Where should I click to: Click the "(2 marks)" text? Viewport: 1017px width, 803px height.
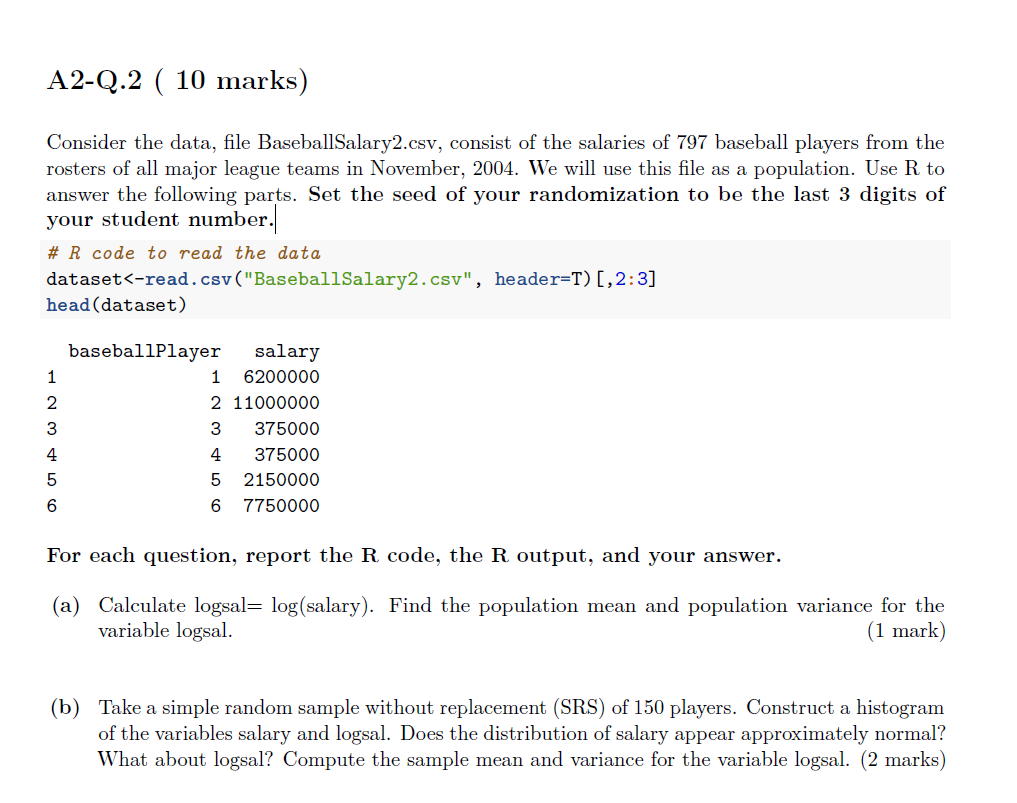(903, 759)
